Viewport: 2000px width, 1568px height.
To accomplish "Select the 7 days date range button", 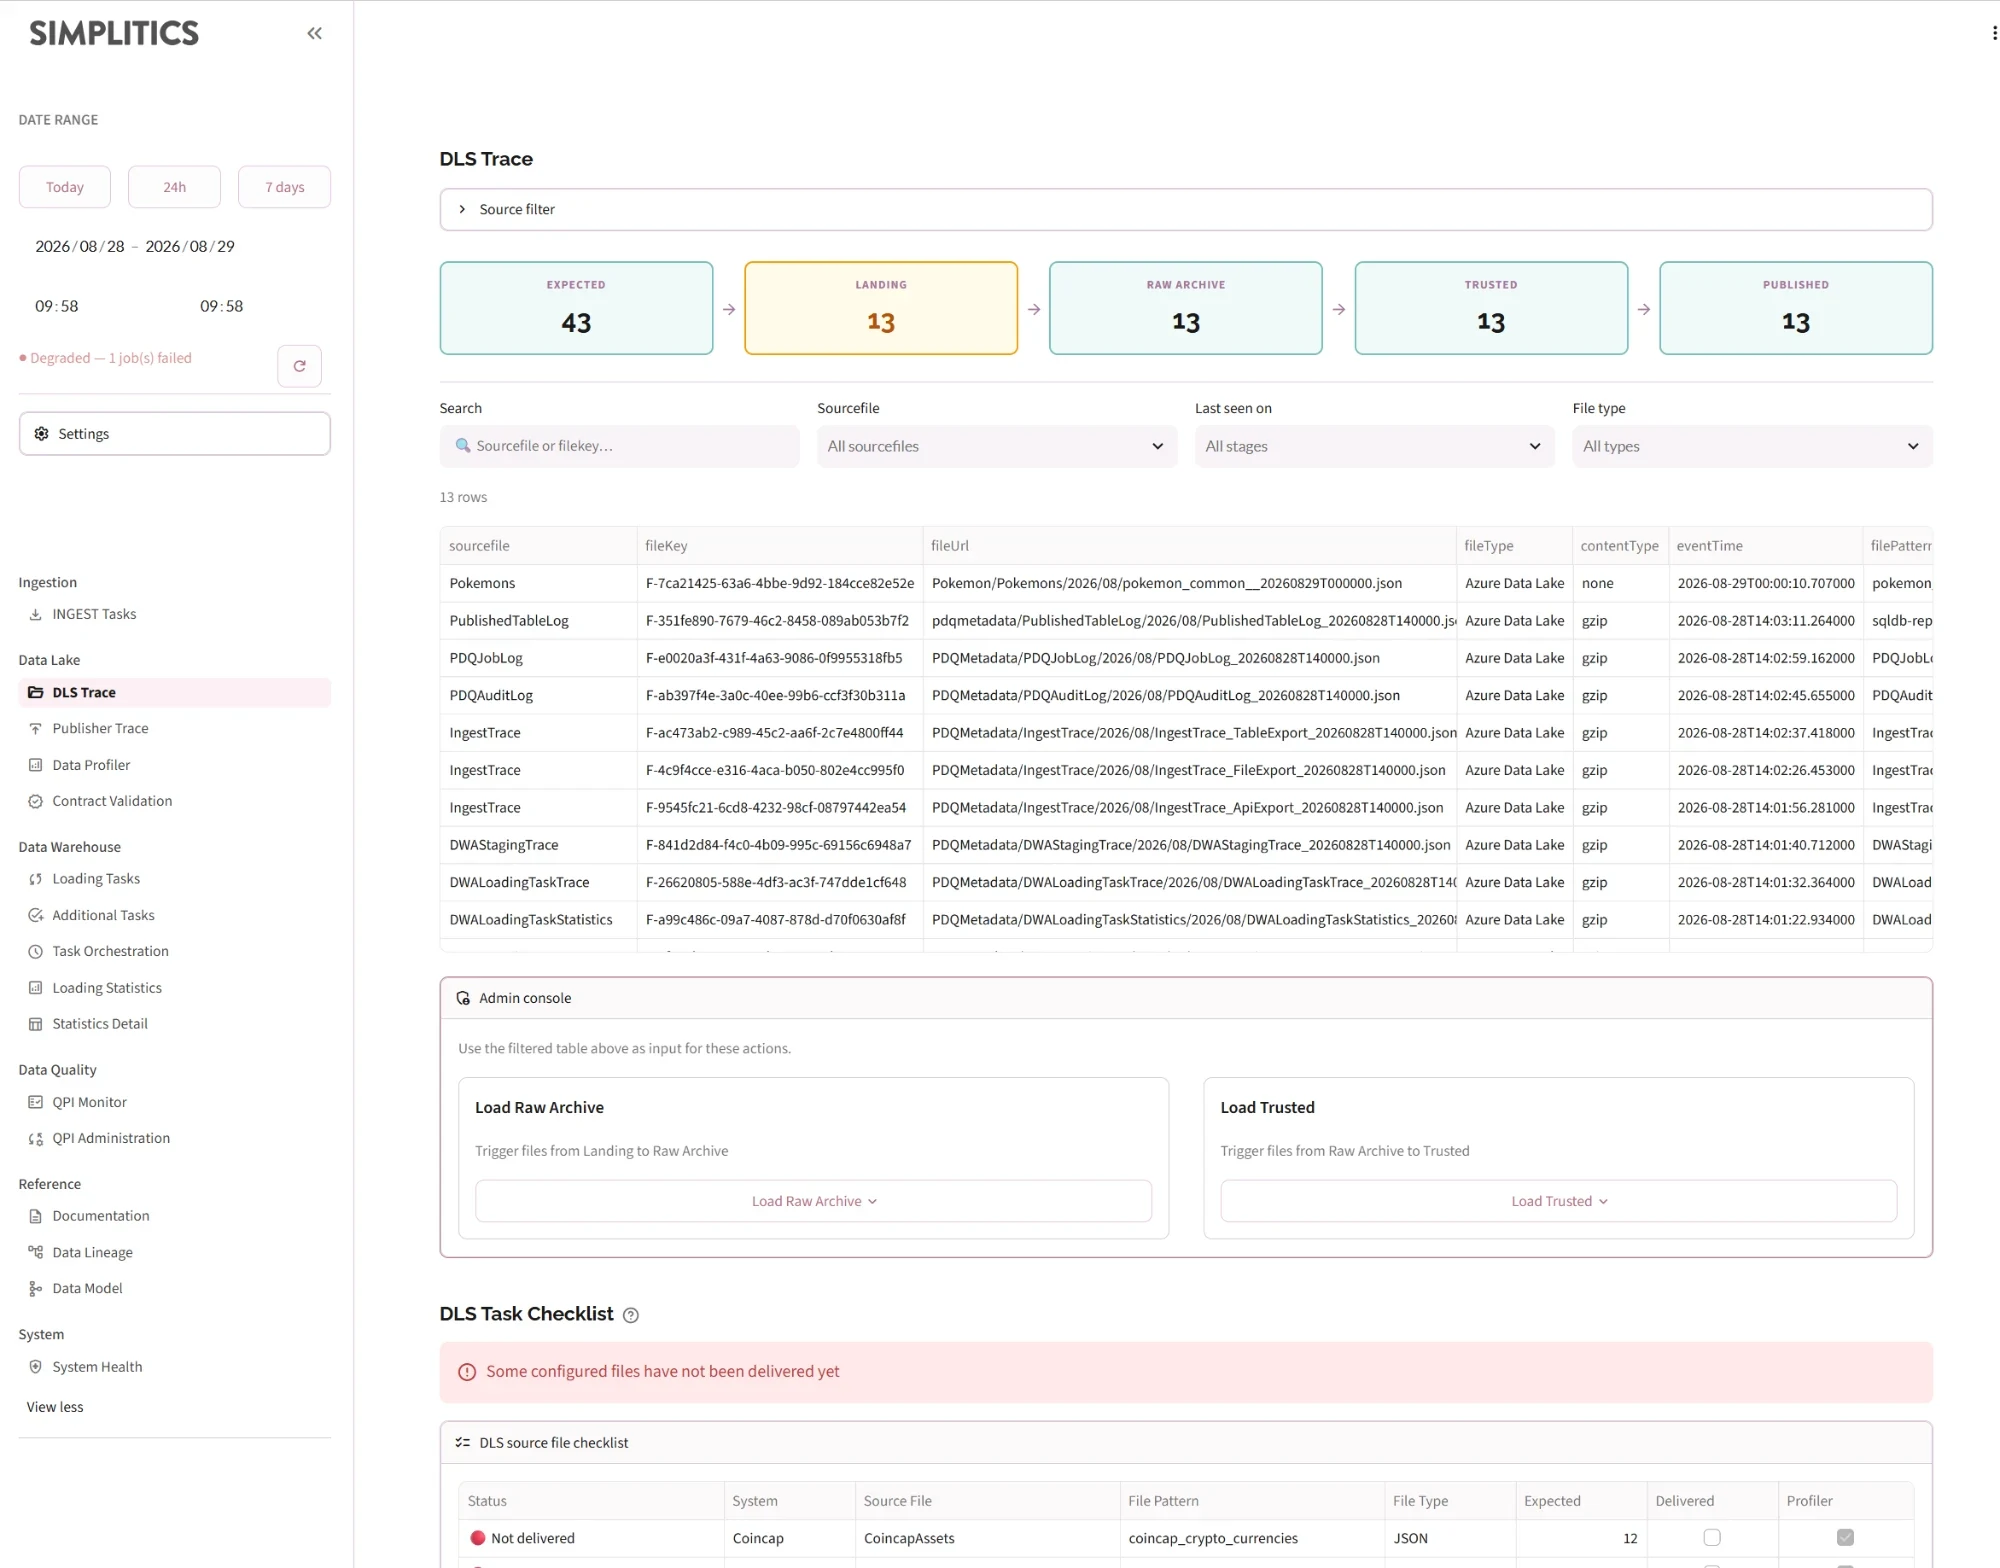I will (285, 187).
